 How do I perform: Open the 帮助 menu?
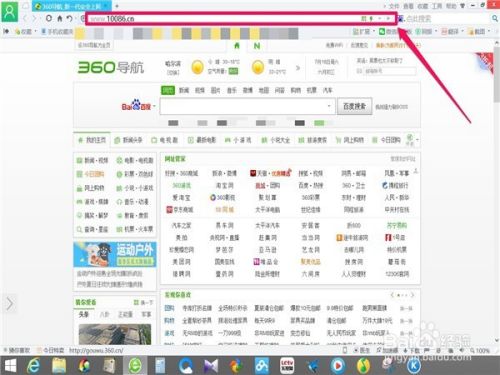pyautogui.click(x=451, y=6)
